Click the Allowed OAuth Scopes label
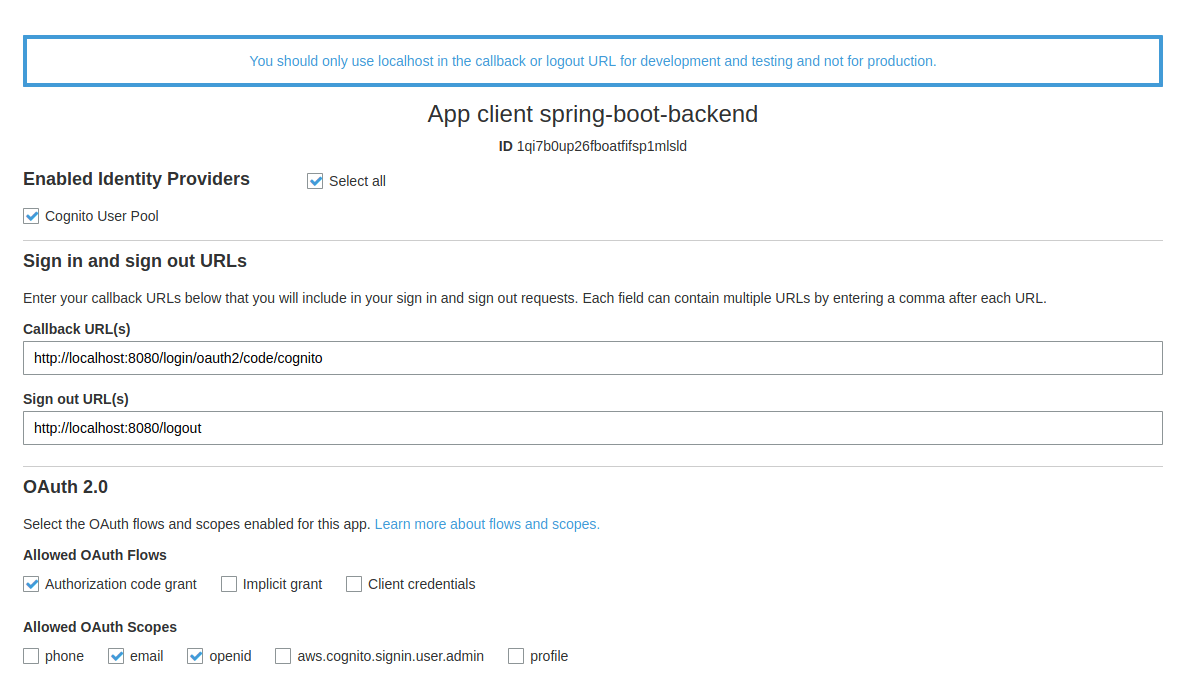1182x690 pixels. [x=100, y=627]
